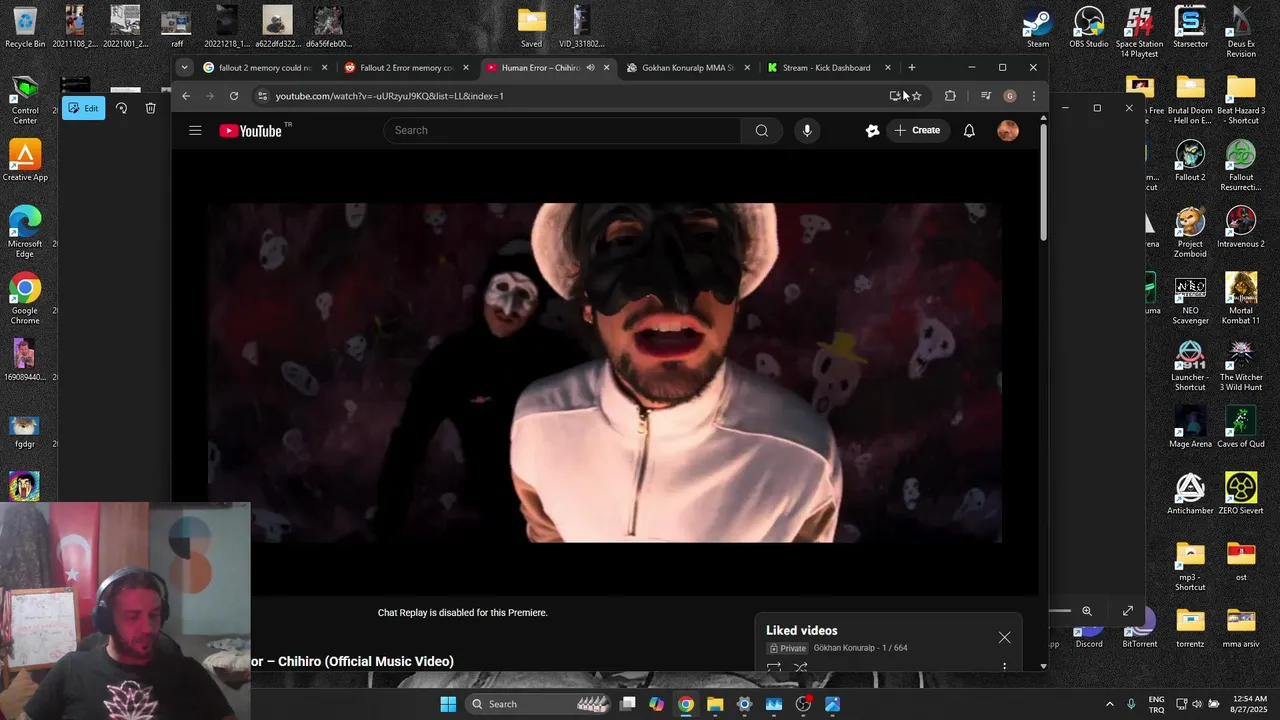Focus the YouTube search field
This screenshot has width=1280, height=720.
tap(563, 130)
